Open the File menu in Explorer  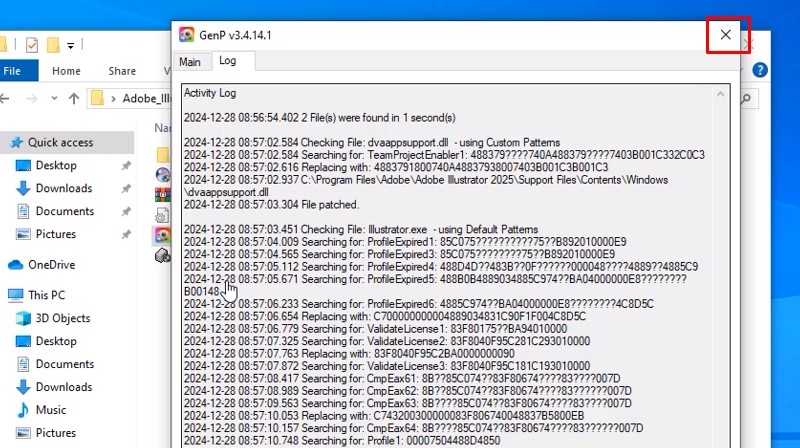[x=13, y=71]
